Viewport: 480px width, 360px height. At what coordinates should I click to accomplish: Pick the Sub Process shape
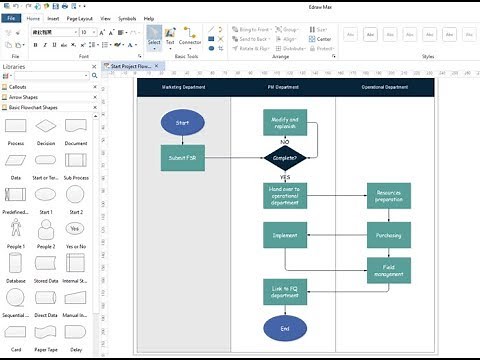tap(76, 160)
